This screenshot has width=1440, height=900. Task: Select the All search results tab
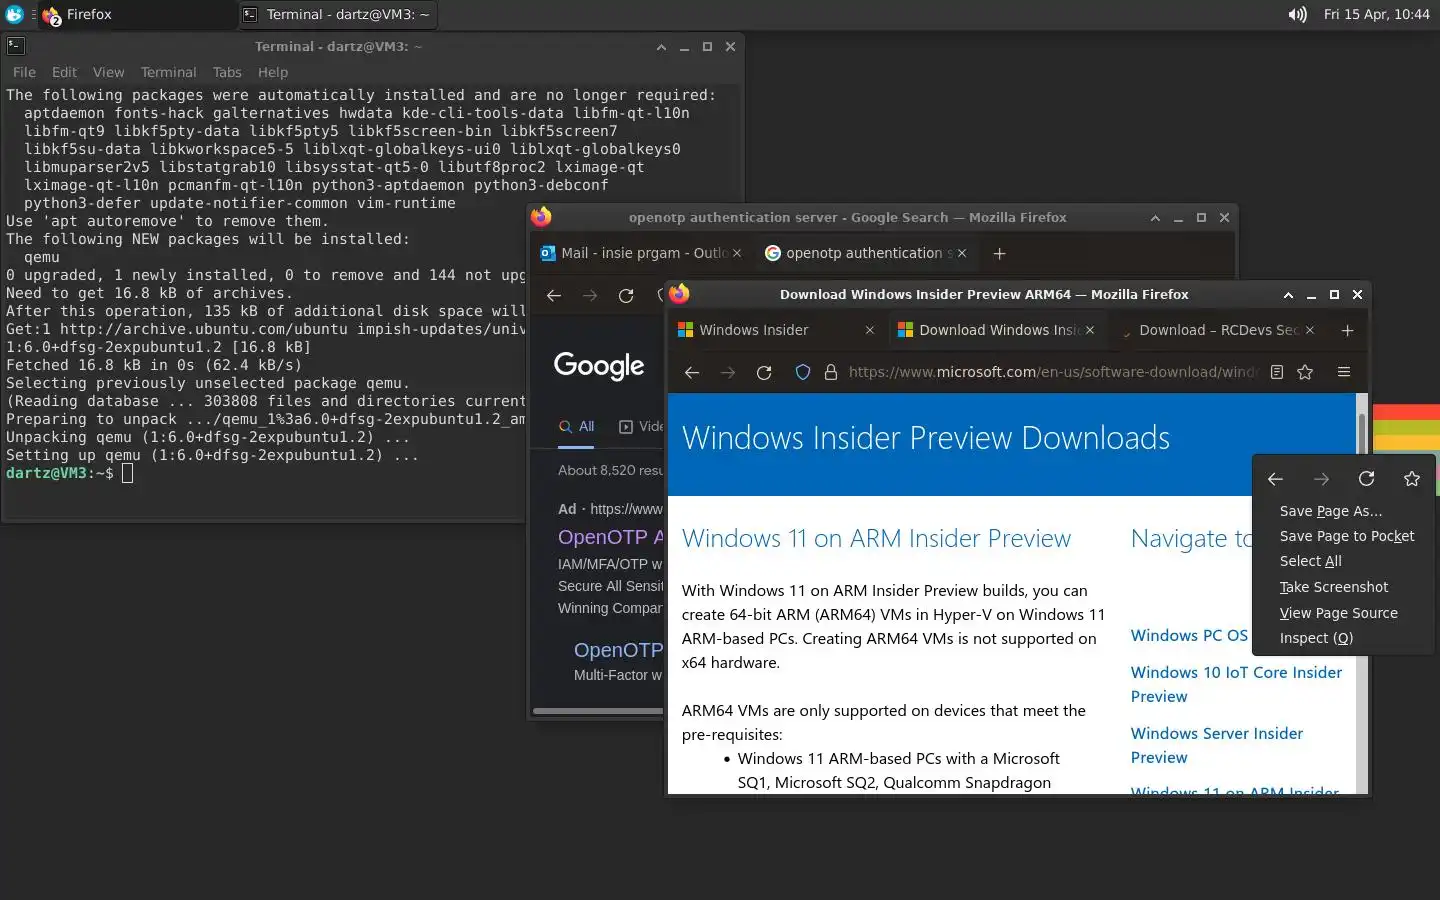577,426
